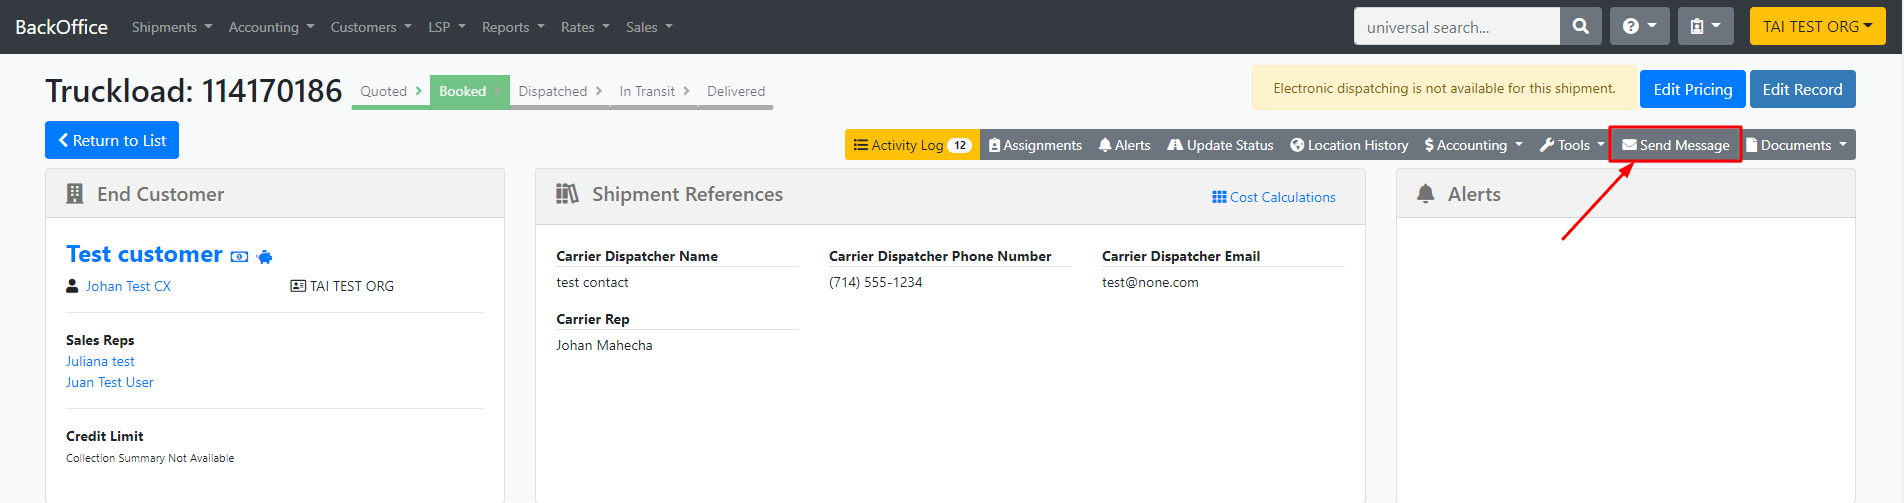The height and width of the screenshot is (503, 1904).
Task: Click into the universal search field
Action: tap(1456, 26)
